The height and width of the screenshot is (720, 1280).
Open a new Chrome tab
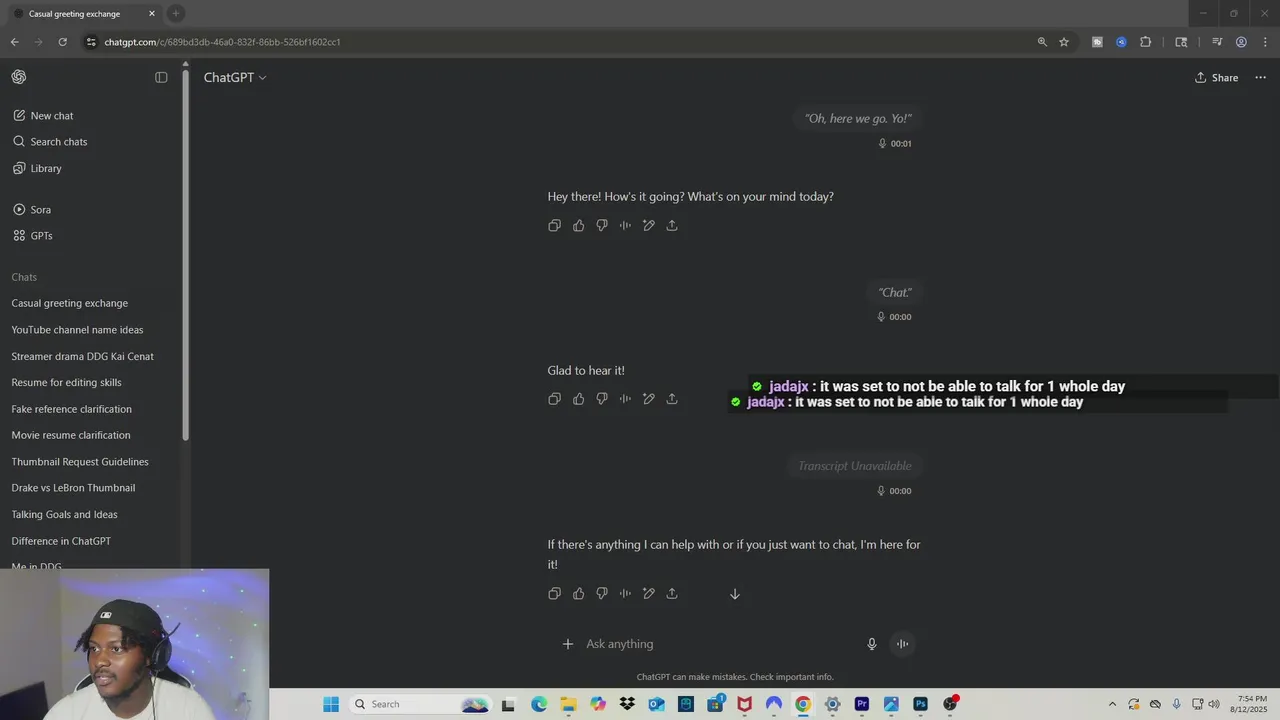(175, 13)
